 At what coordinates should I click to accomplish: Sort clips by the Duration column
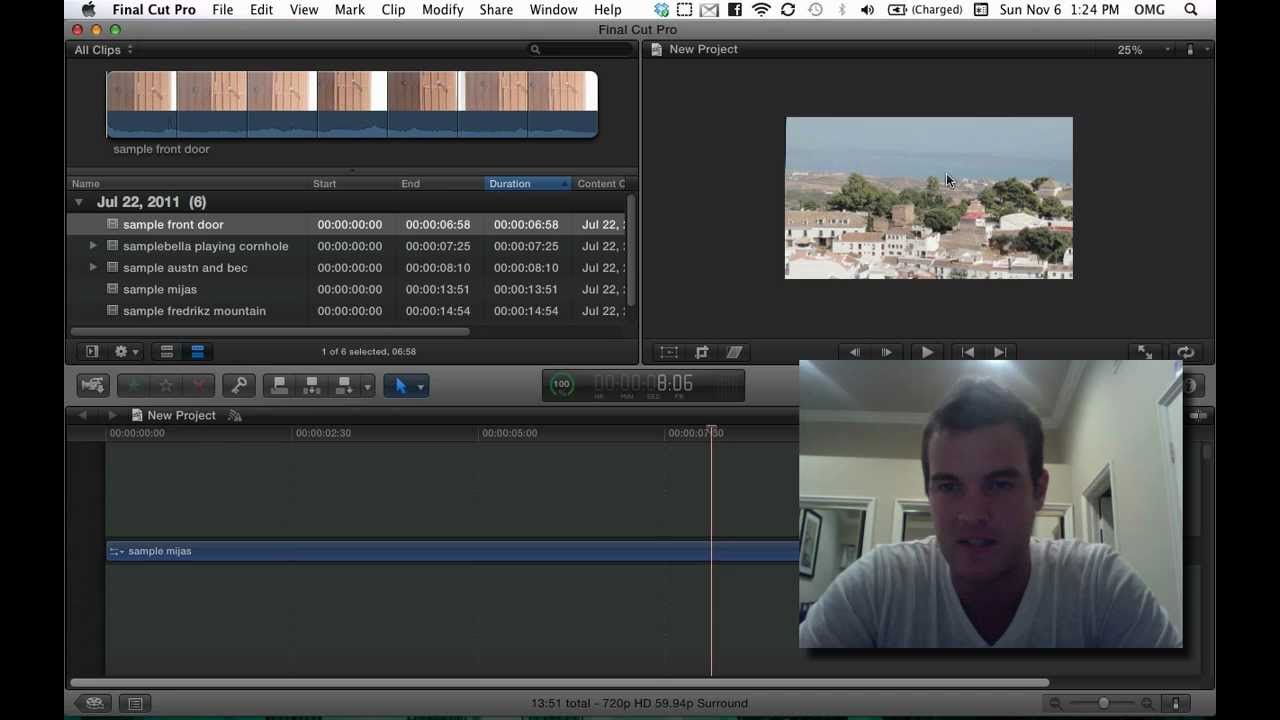click(528, 184)
